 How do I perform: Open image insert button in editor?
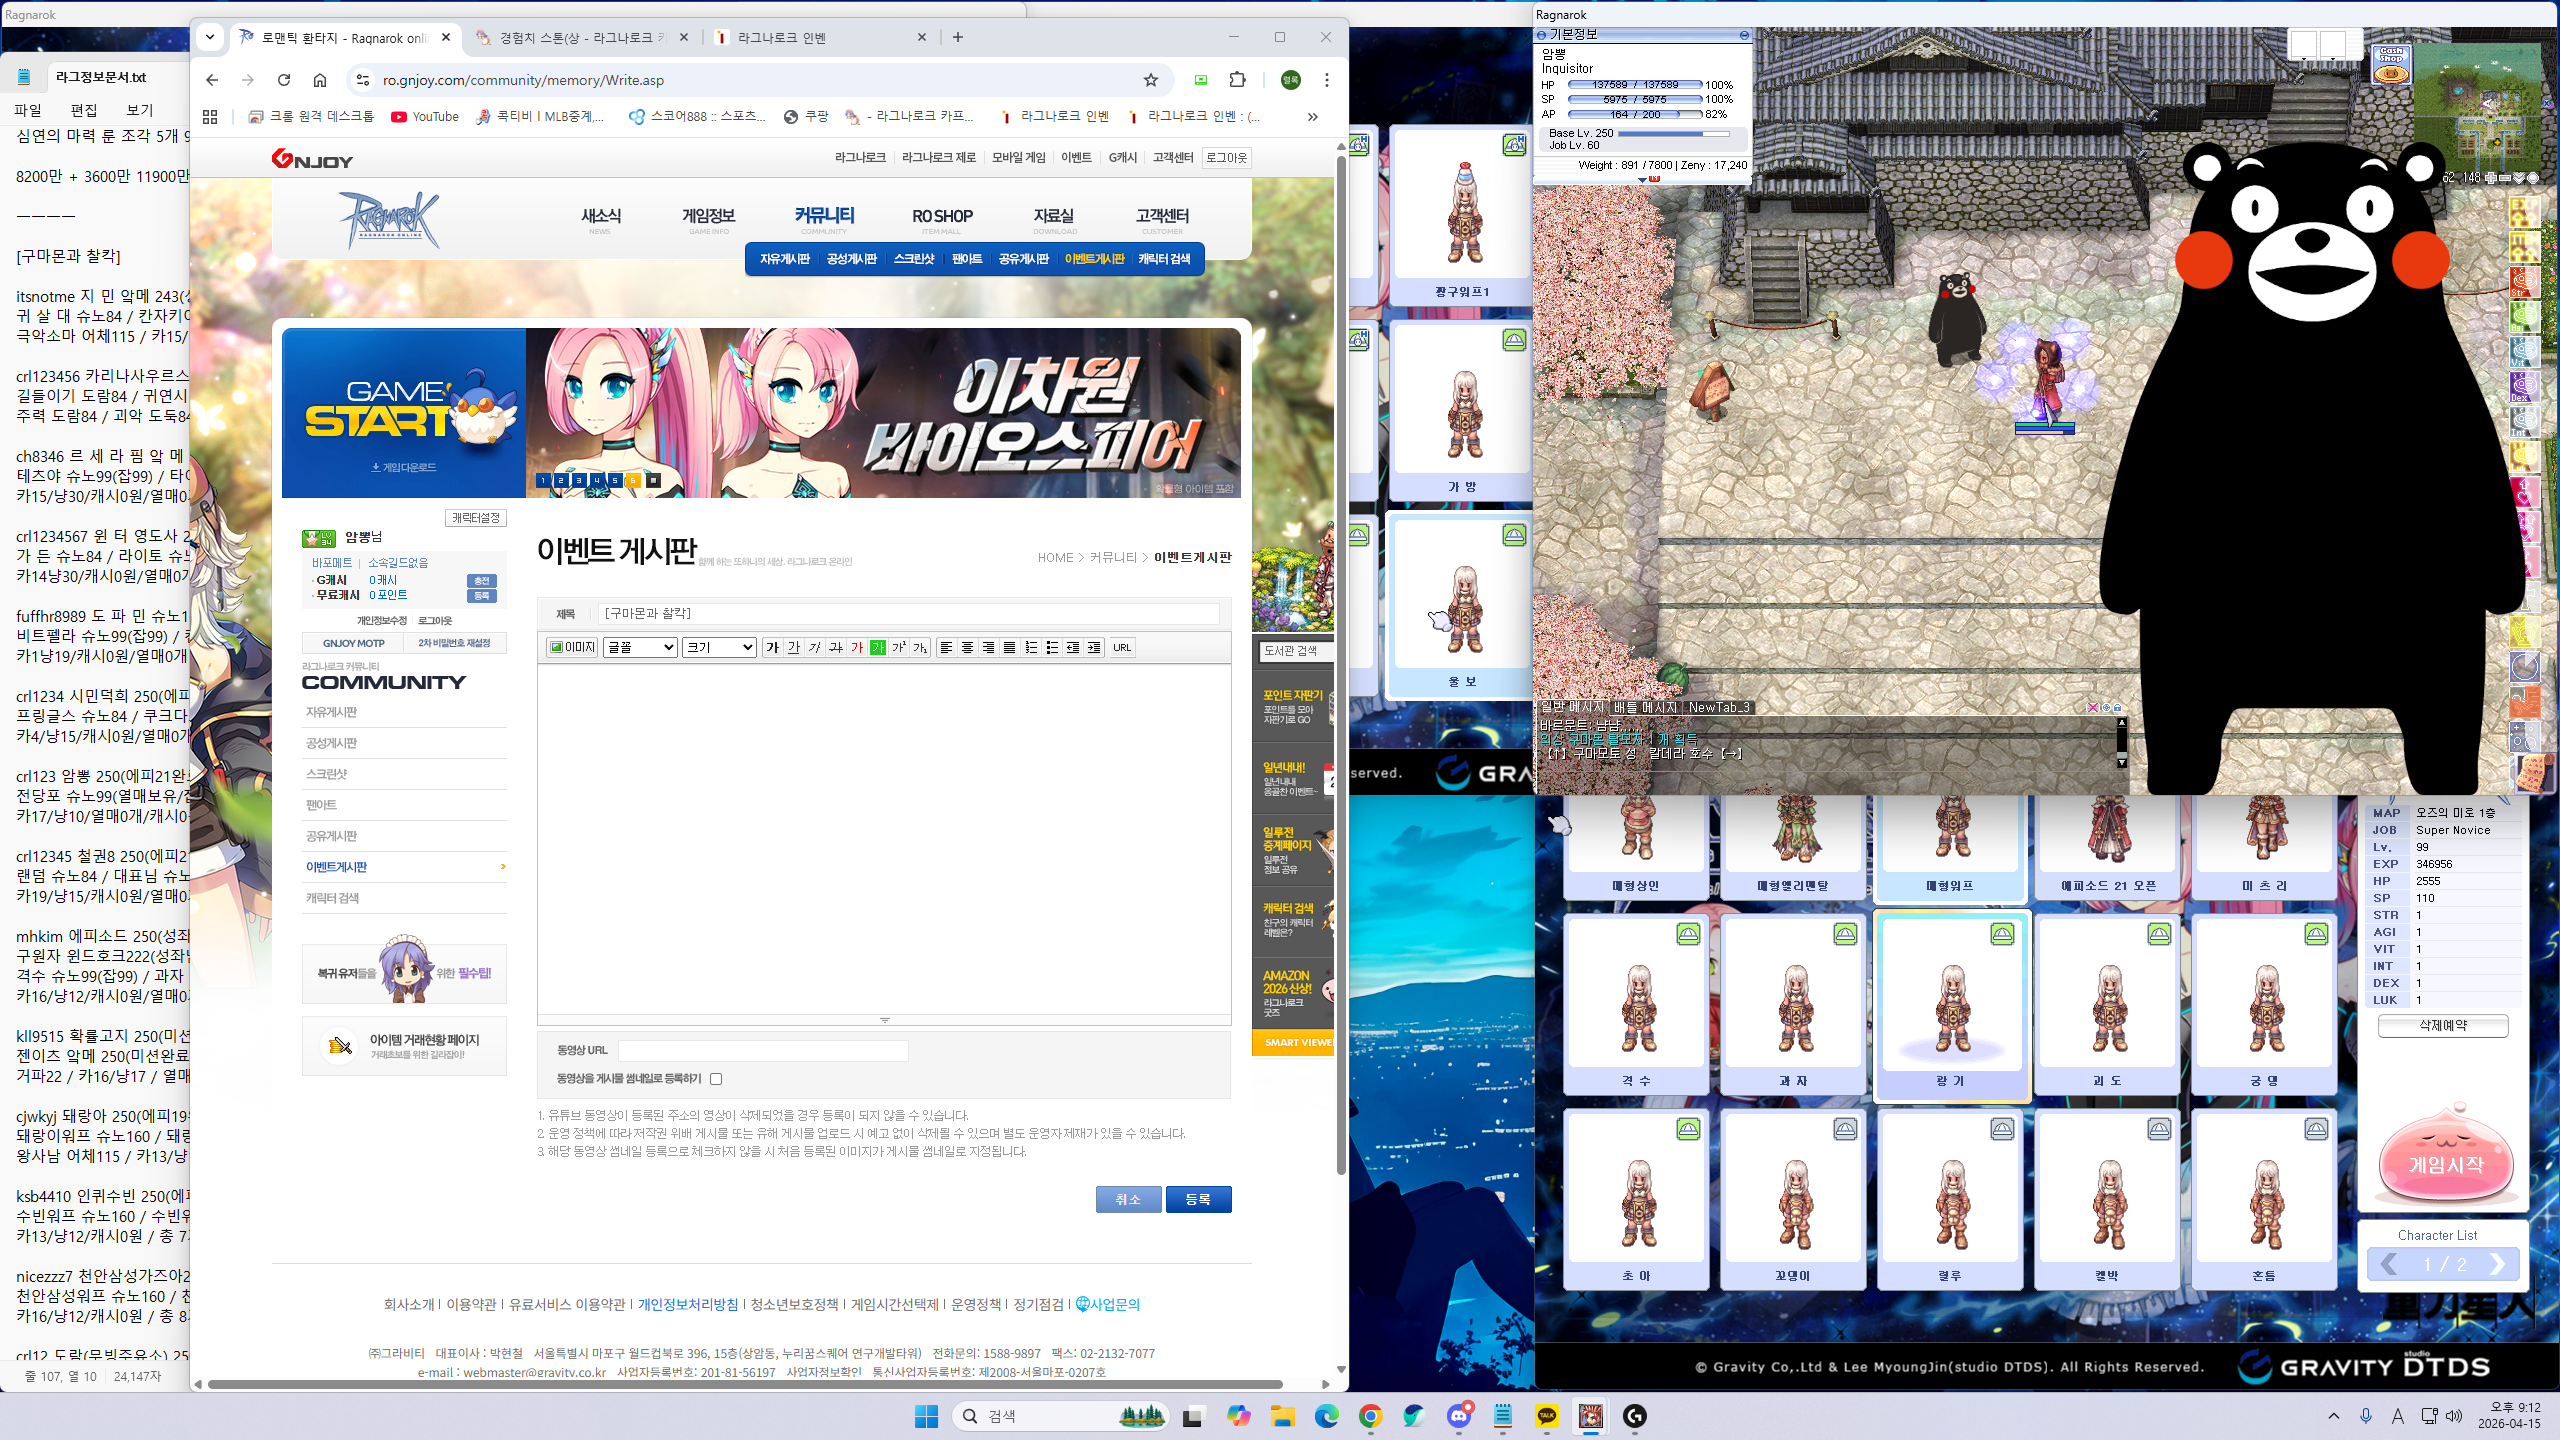(x=572, y=647)
